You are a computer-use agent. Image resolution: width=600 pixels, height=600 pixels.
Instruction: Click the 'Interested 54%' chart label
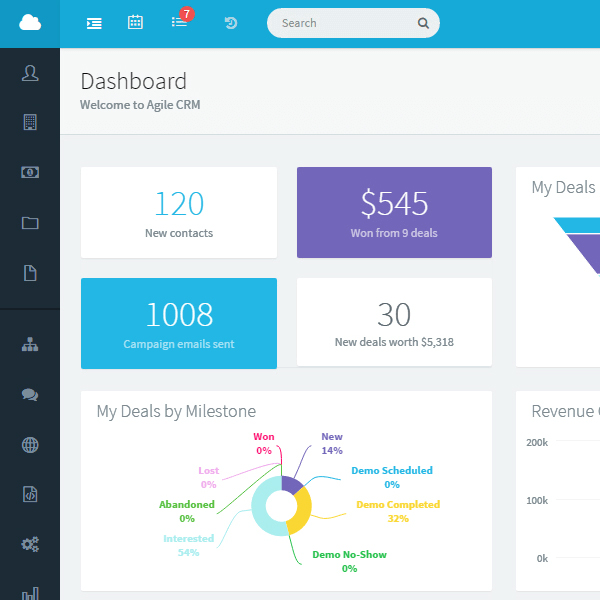click(x=188, y=545)
